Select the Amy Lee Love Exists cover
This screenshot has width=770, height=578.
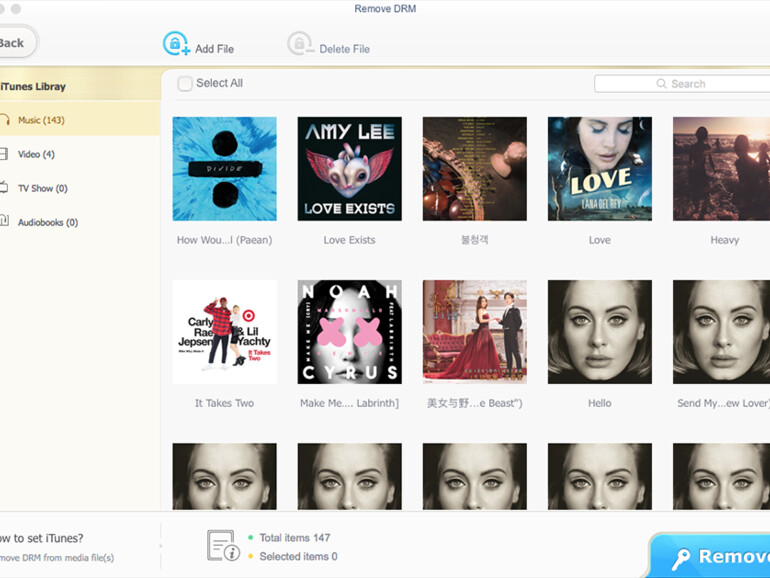pyautogui.click(x=350, y=168)
